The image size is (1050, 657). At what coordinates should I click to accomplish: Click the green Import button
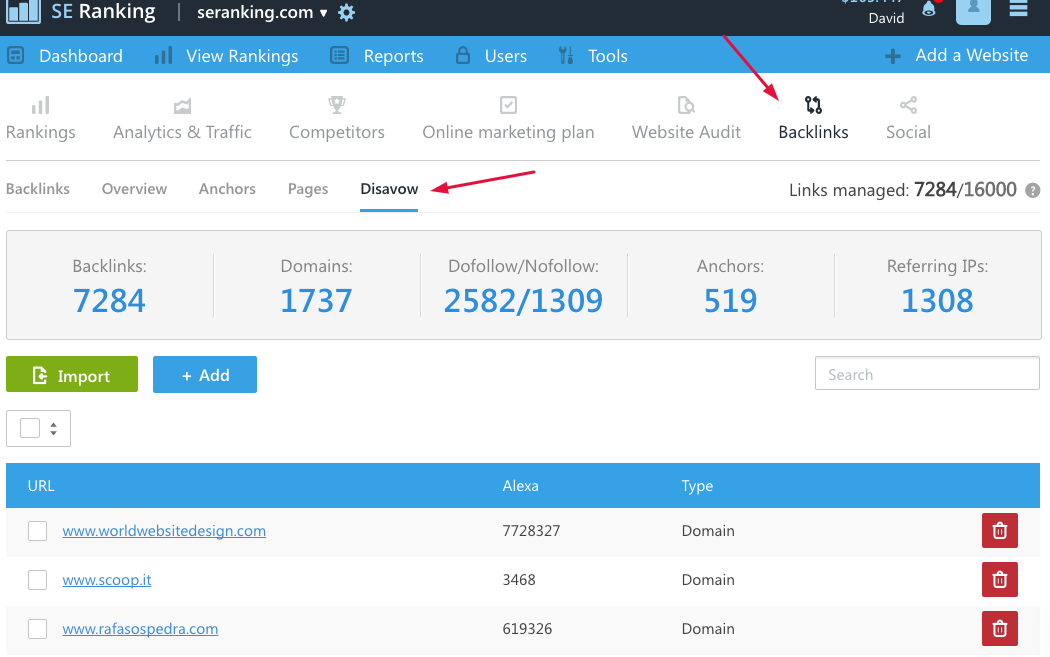click(x=72, y=374)
